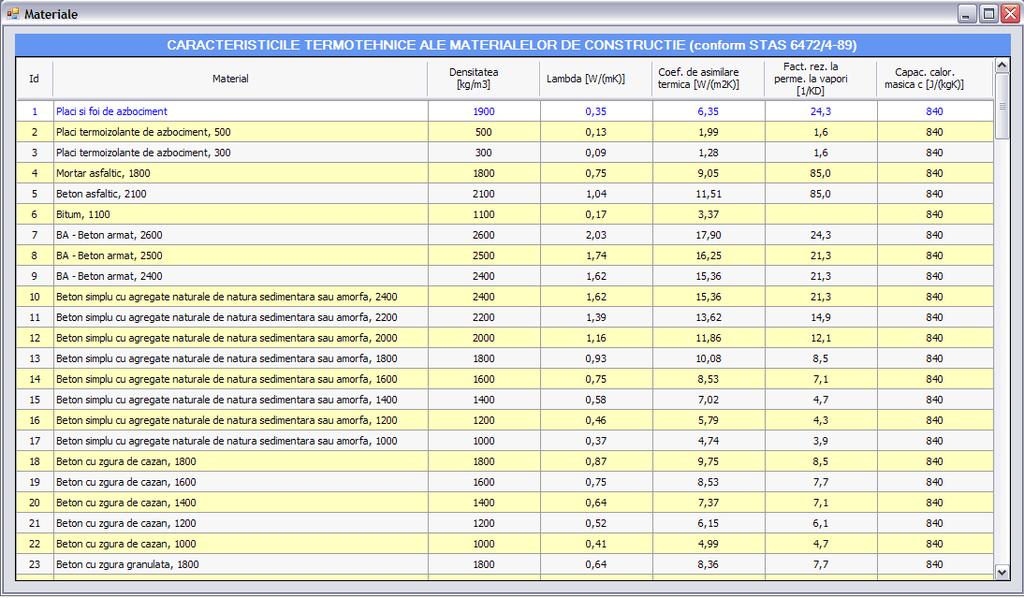Click vapor factor value '12,1'

pyautogui.click(x=820, y=338)
